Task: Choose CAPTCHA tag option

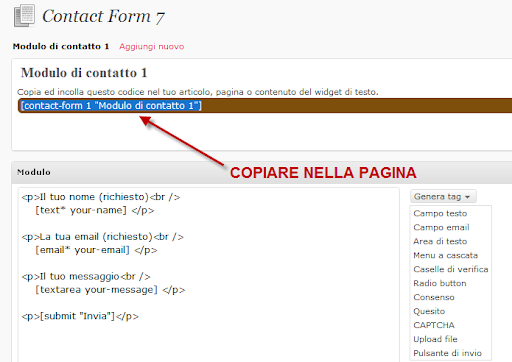Action: (x=434, y=325)
